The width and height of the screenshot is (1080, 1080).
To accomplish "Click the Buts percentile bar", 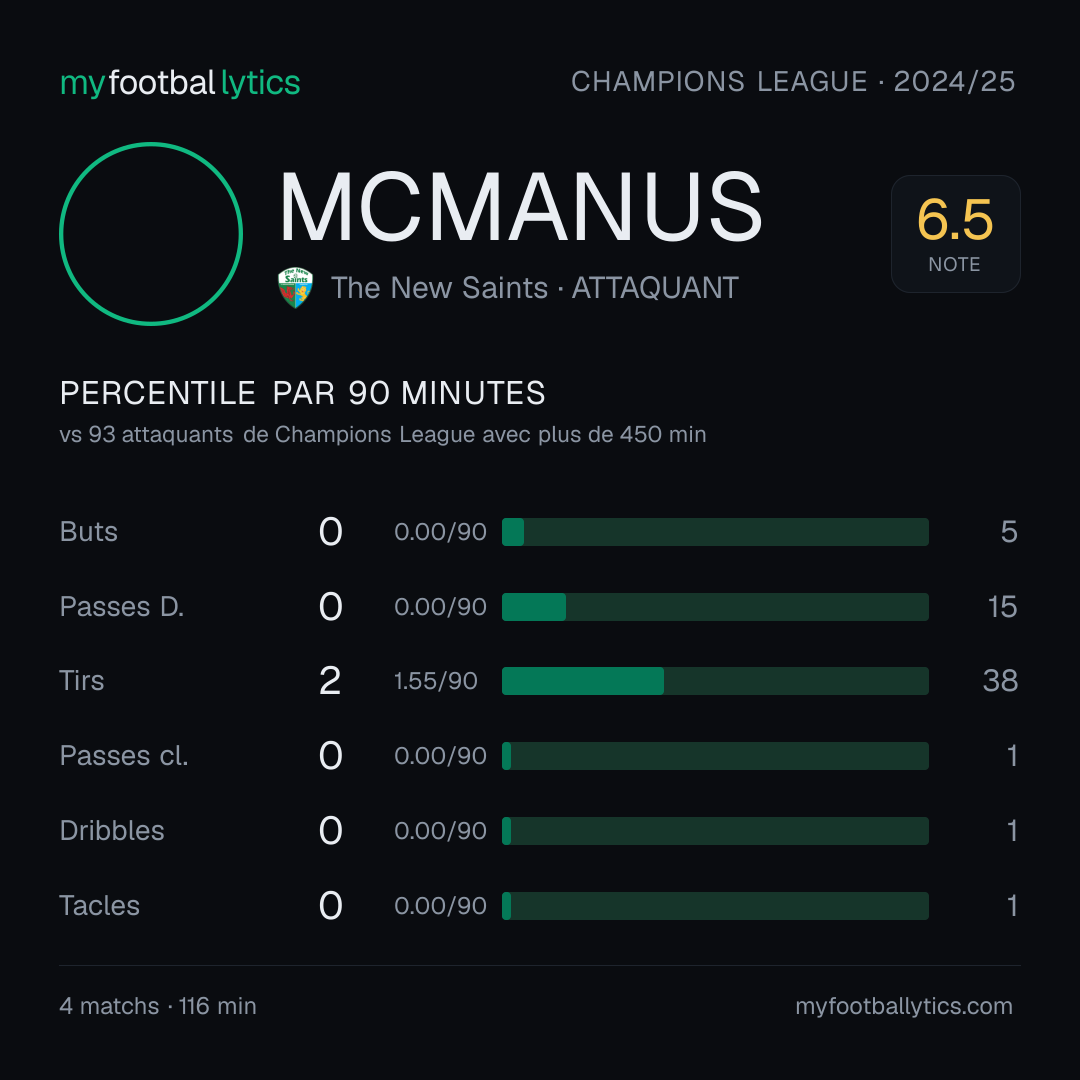I will 715,532.
